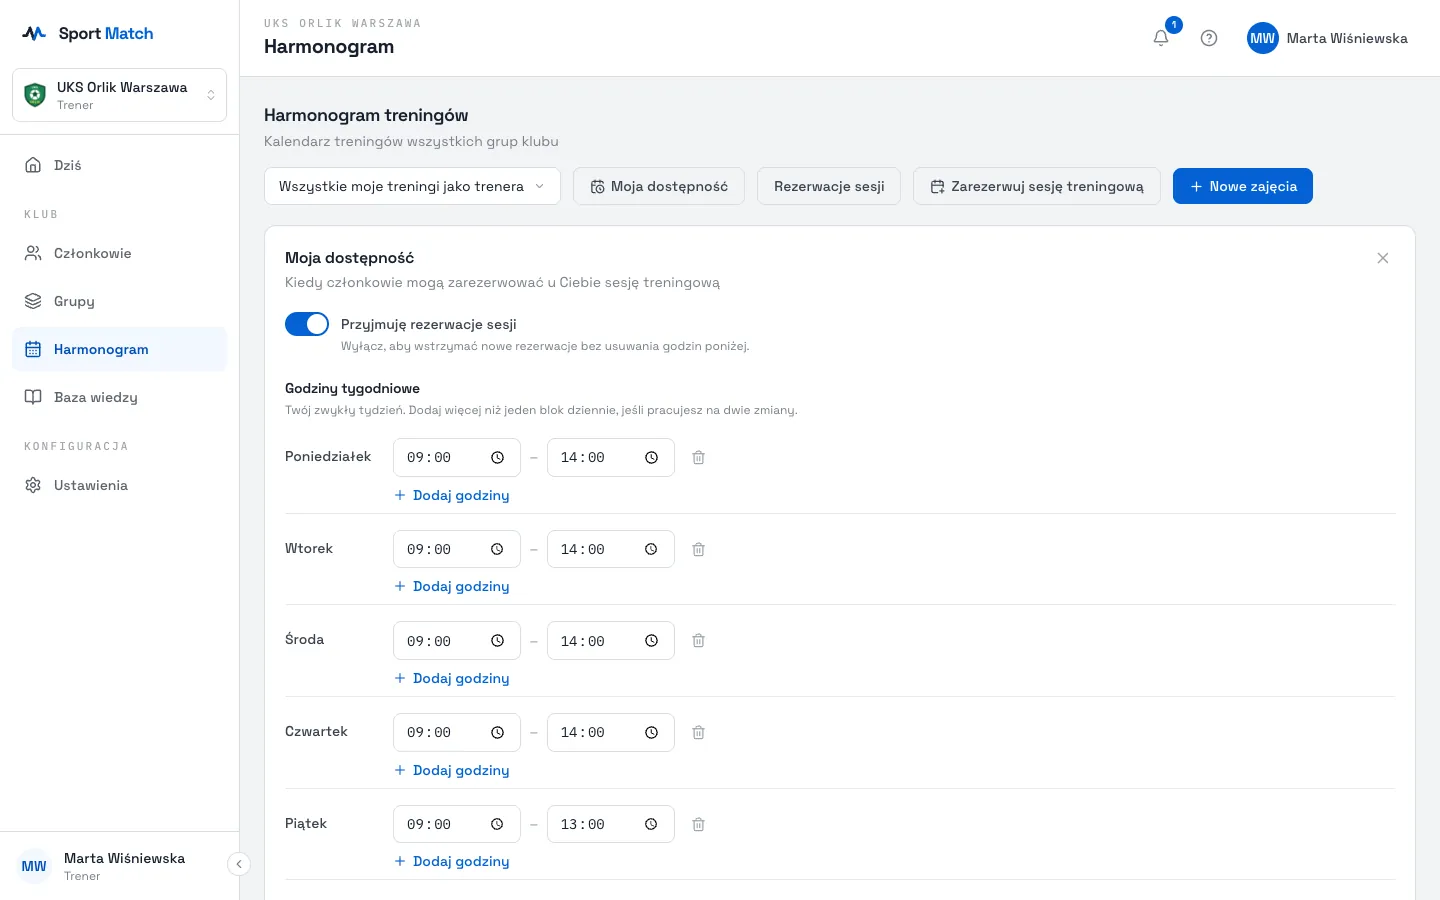The image size is (1440, 900).
Task: Add hours for Wtorek via Dodaj godziny
Action: [x=452, y=586]
